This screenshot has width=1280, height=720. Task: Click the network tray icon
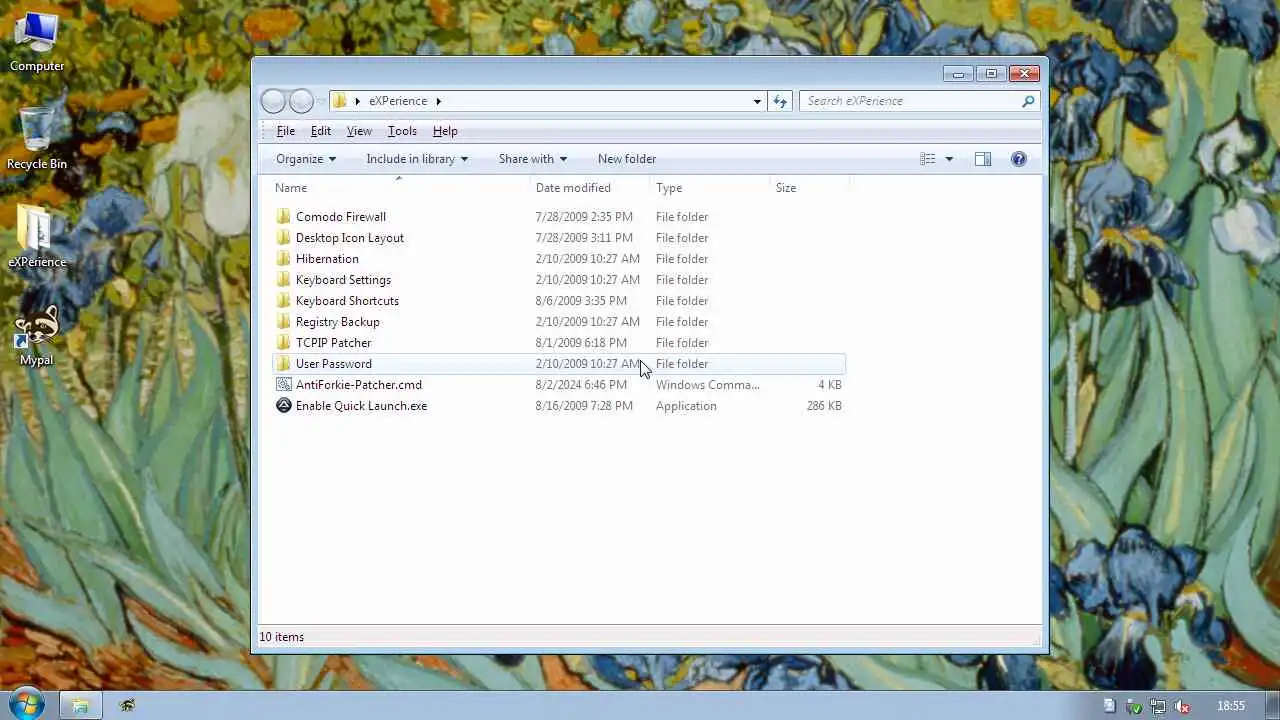click(1158, 706)
